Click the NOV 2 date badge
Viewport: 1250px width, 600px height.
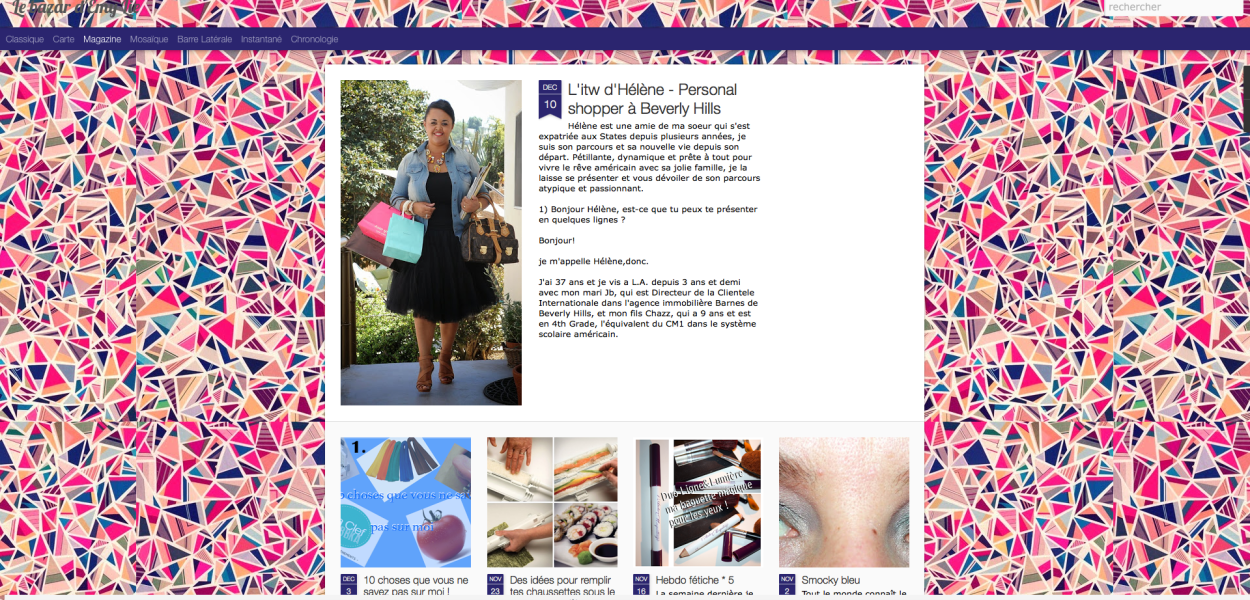[787, 584]
